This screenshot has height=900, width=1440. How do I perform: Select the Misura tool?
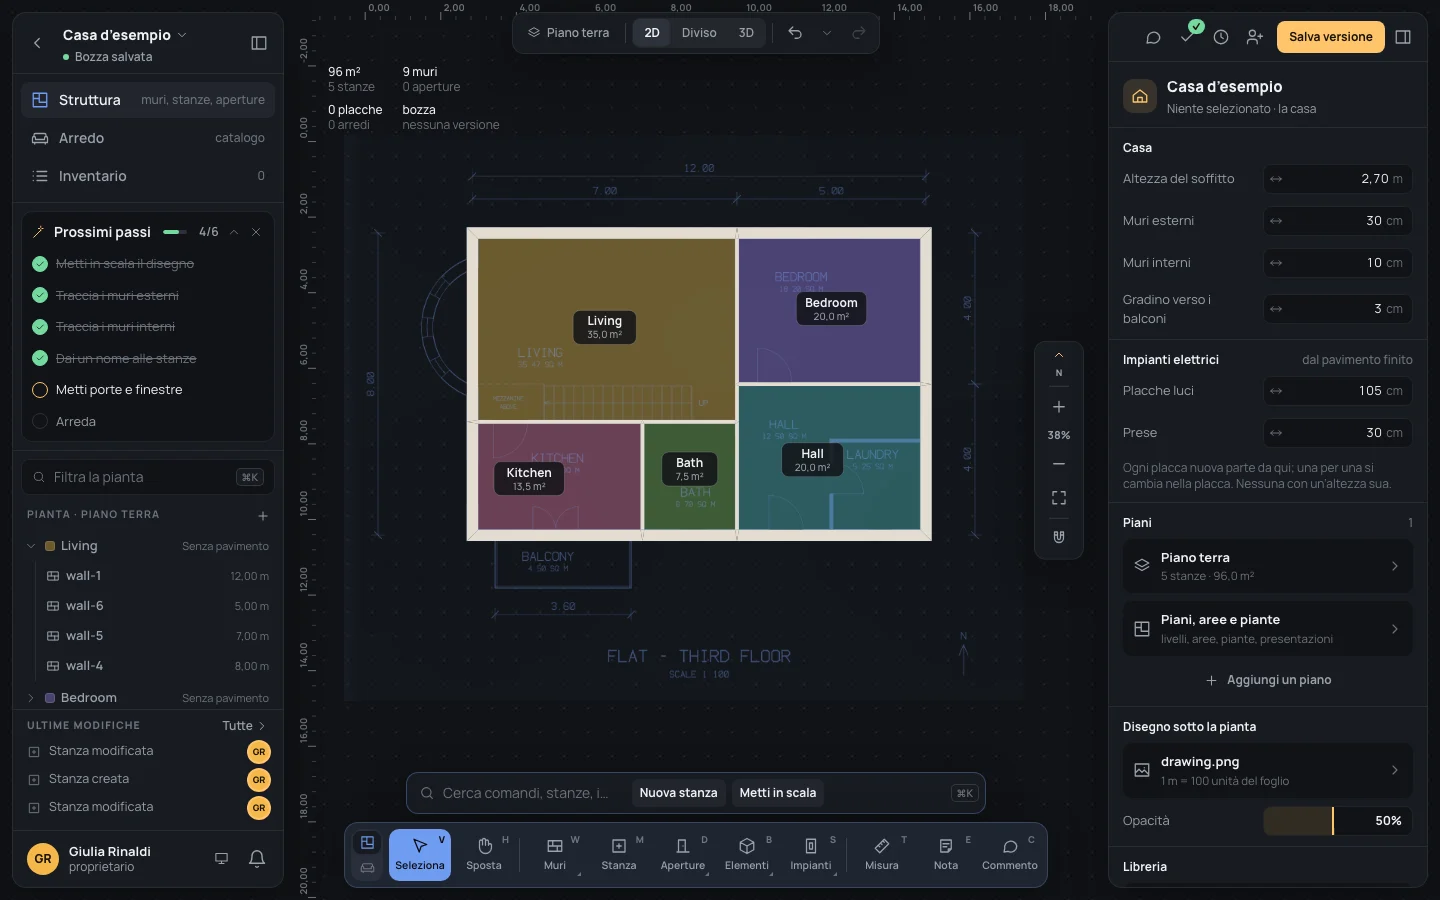(x=882, y=855)
